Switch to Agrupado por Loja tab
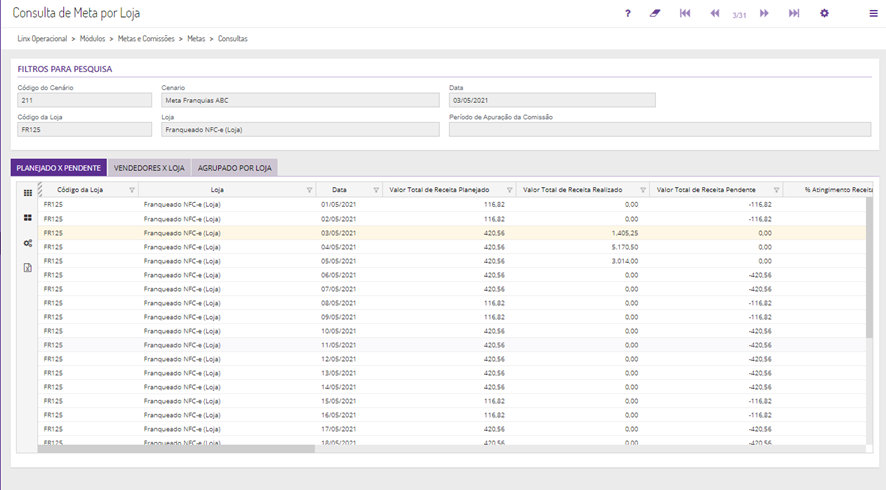886x490 pixels. click(x=234, y=168)
